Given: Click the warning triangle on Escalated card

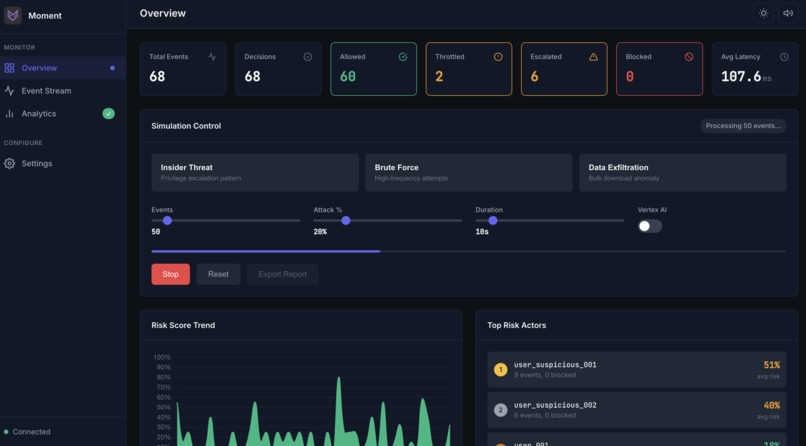Looking at the screenshot, I should 593,57.
